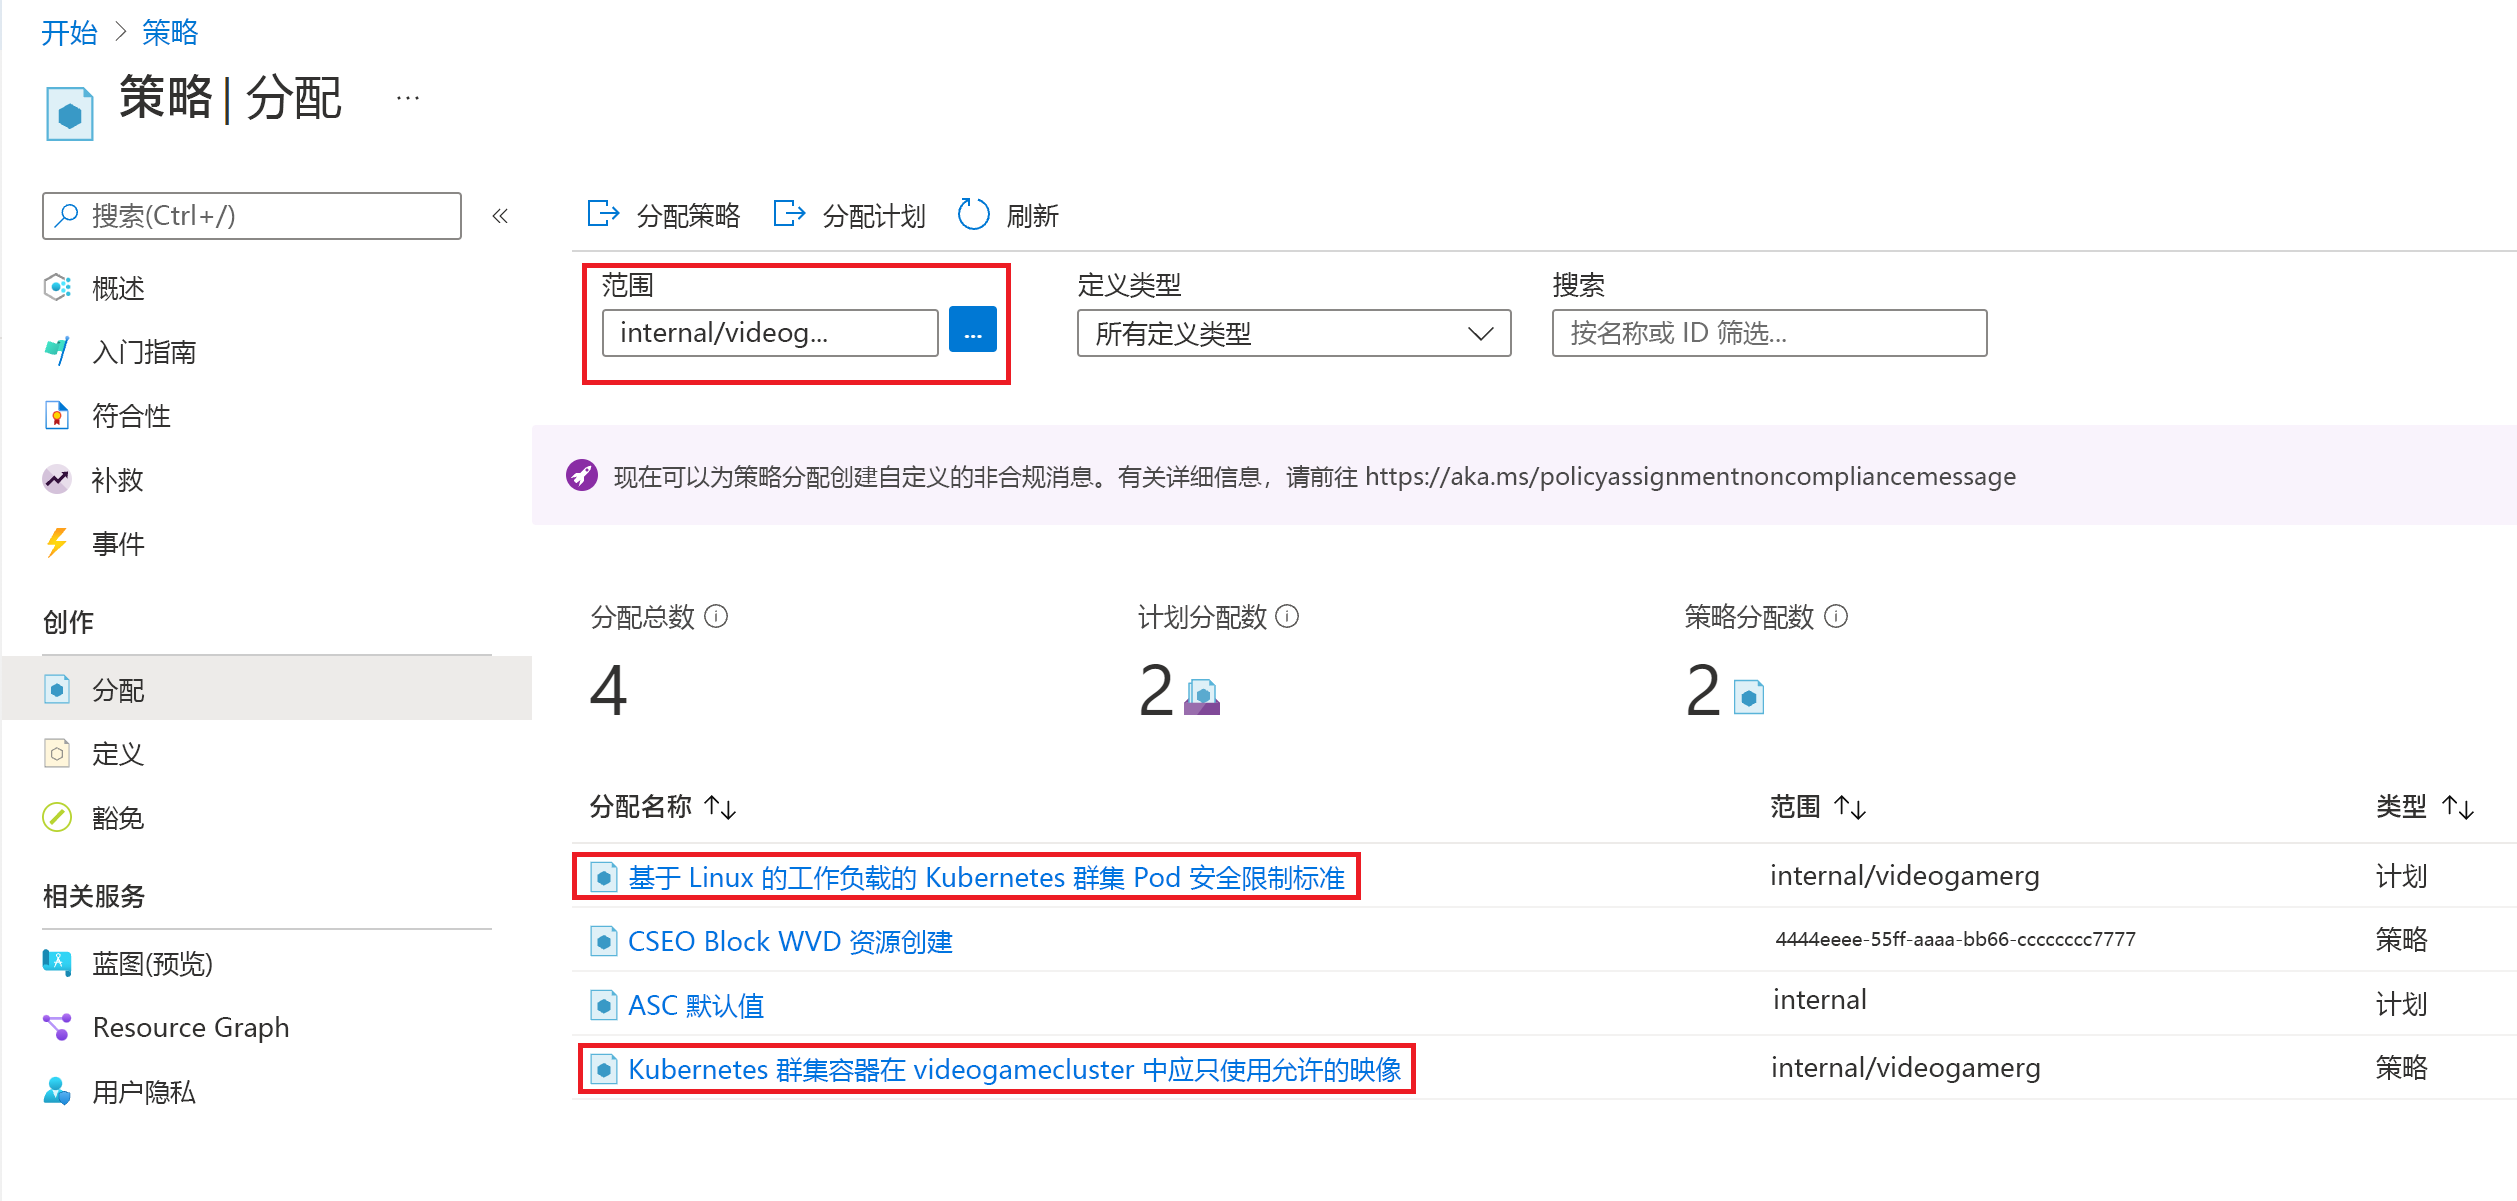
Task: Click the 概述 overview icon
Action: 58,287
